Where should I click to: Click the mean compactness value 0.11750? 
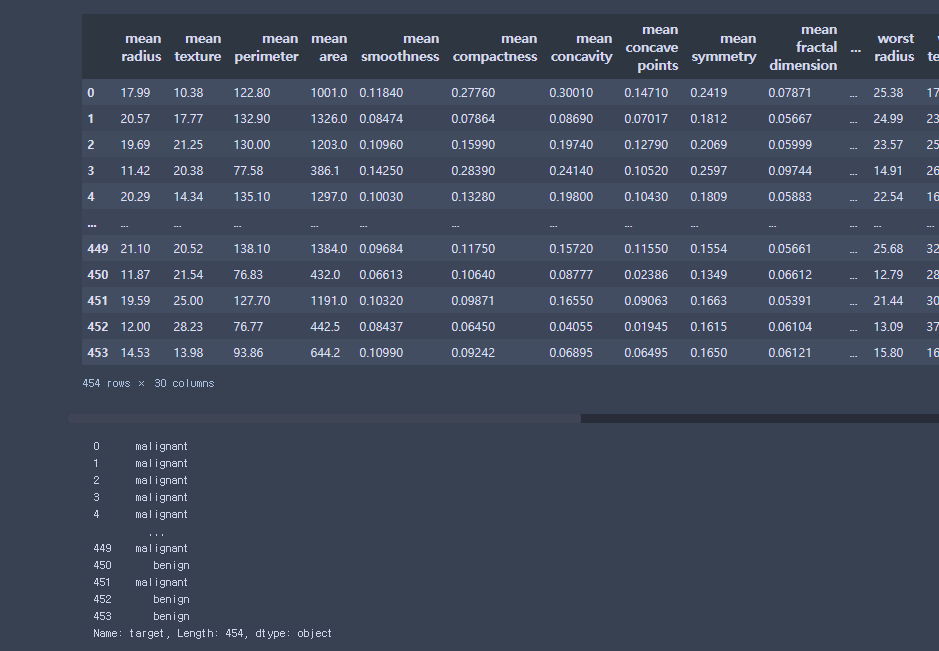point(473,249)
